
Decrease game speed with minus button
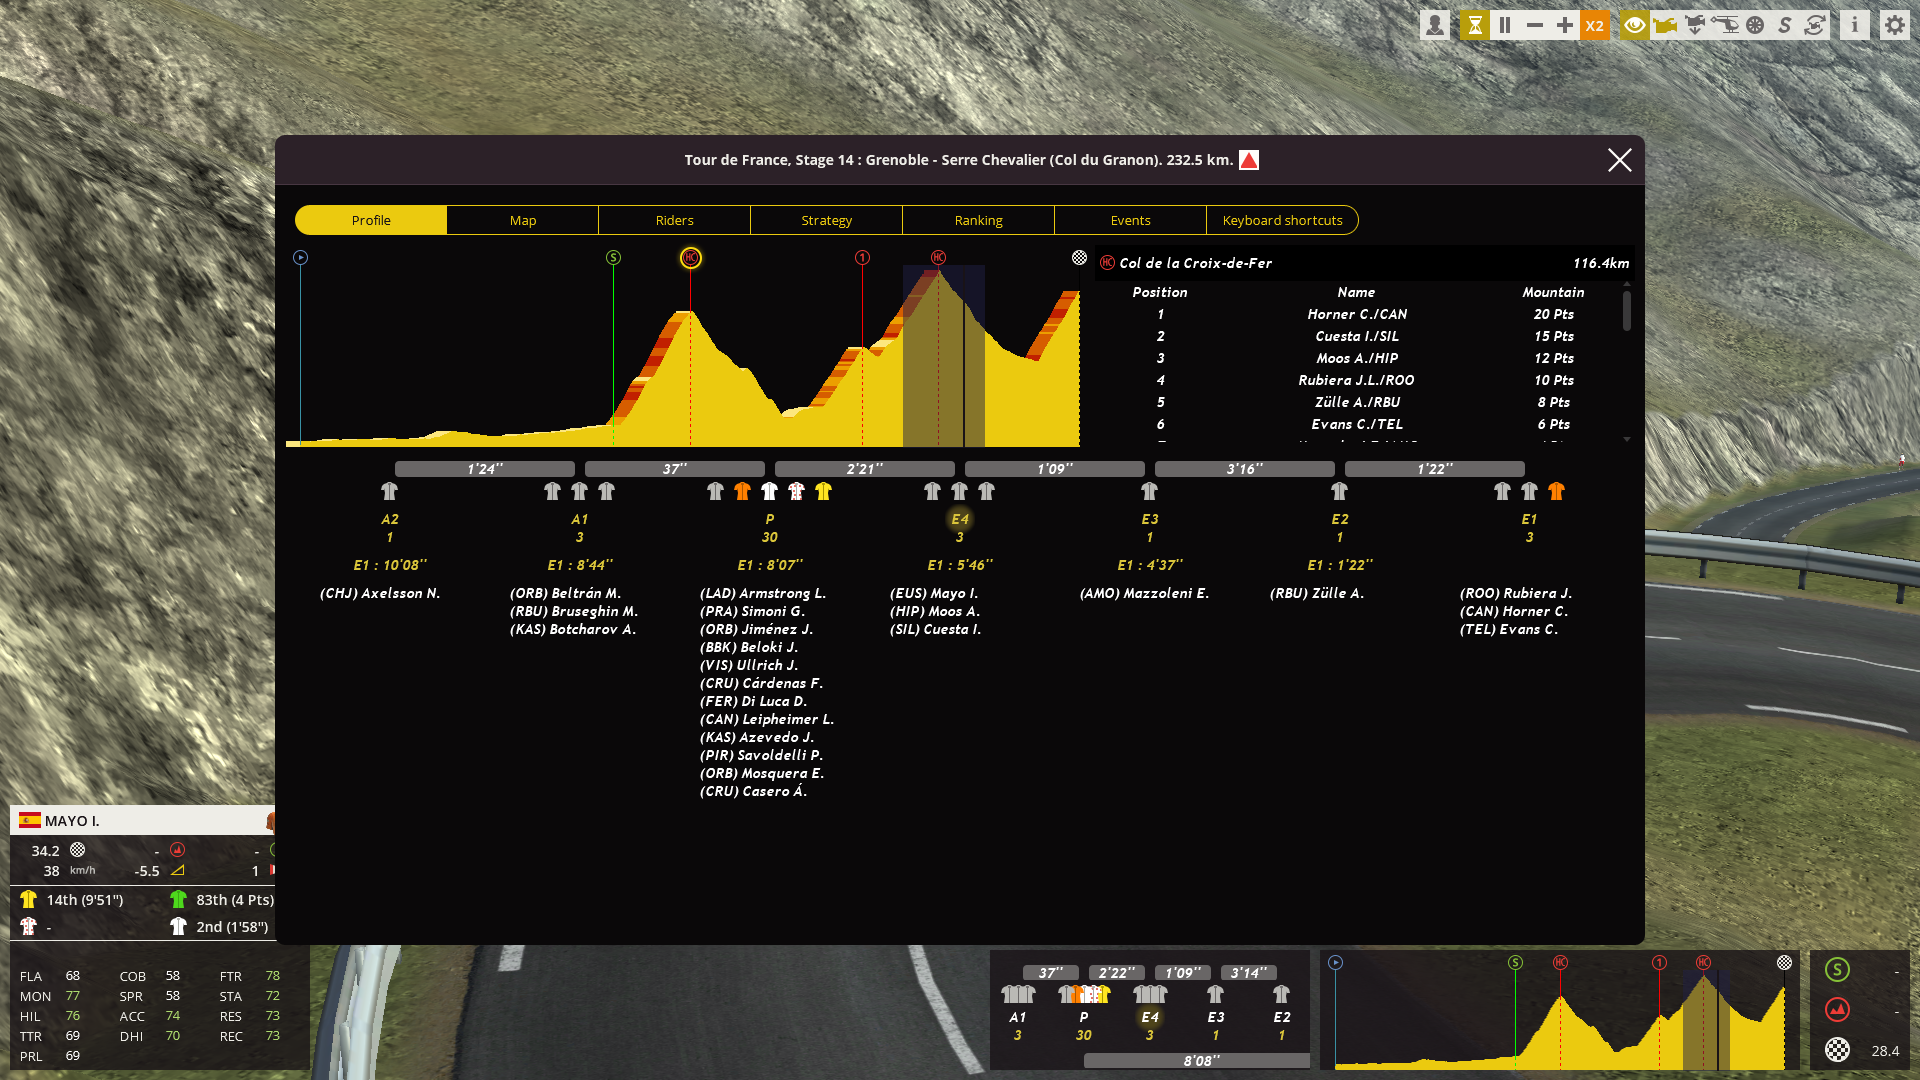point(1535,25)
